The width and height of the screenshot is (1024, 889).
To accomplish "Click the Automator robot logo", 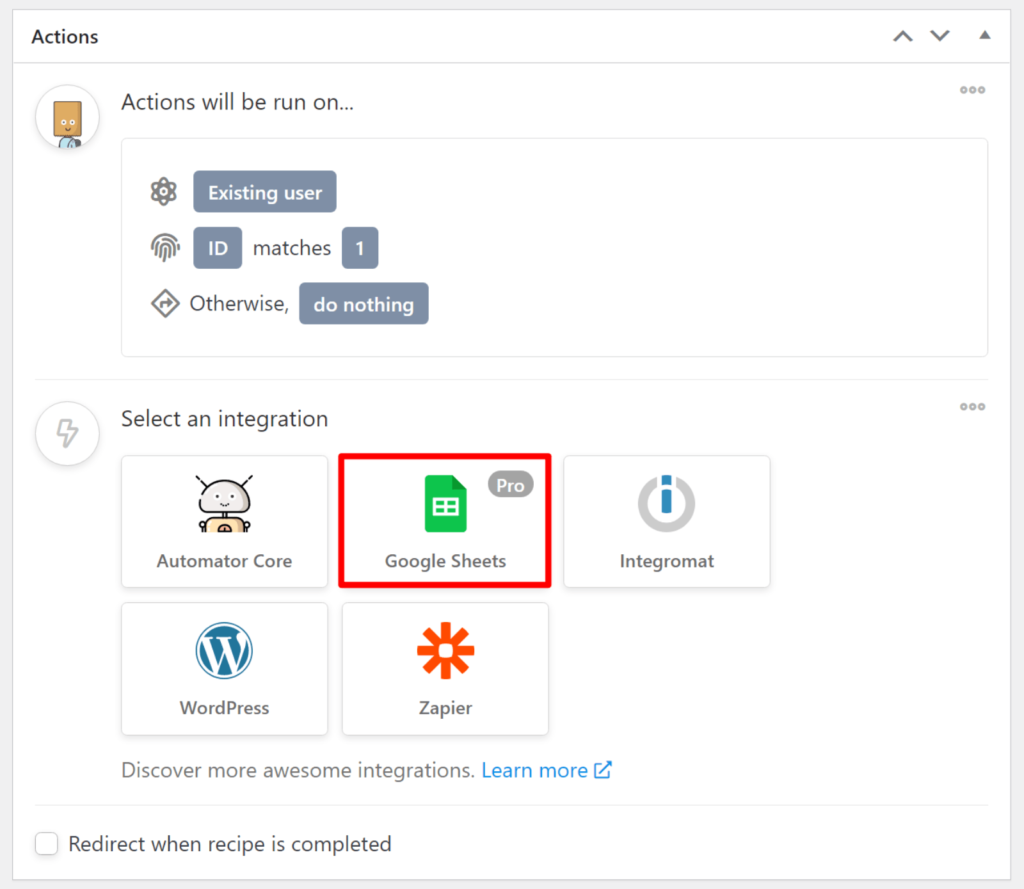I will click(x=224, y=504).
